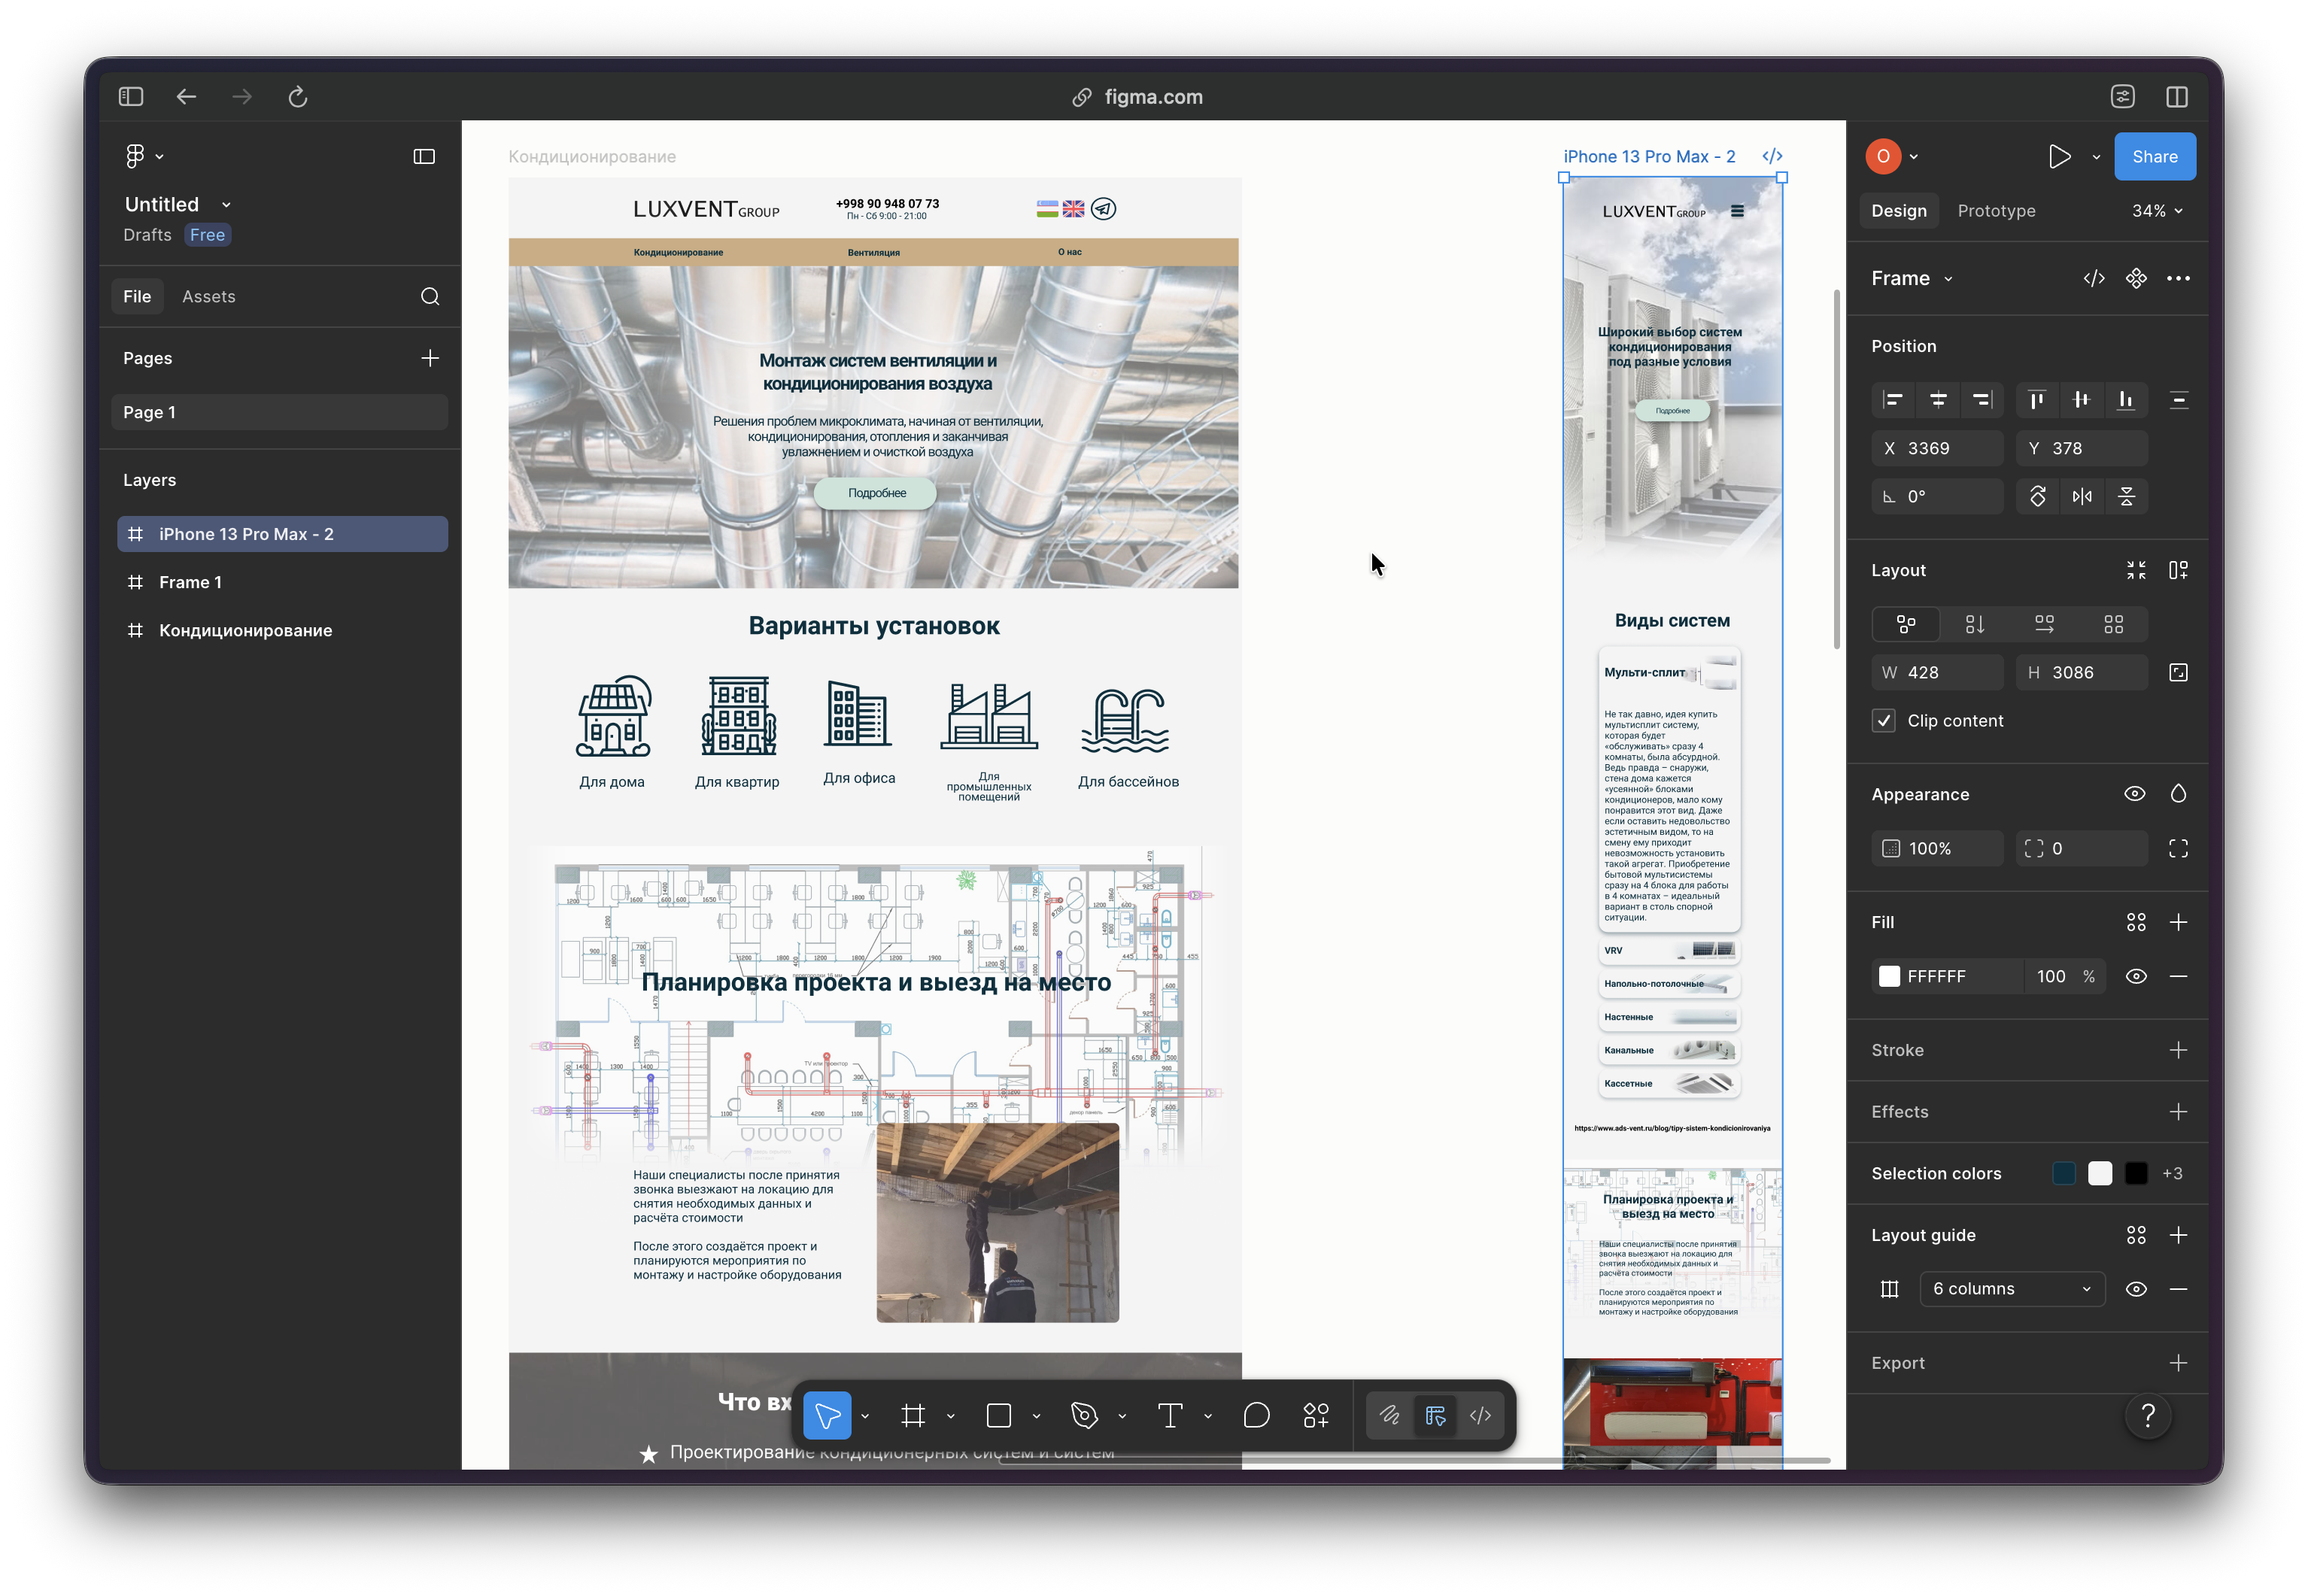
Task: Select the Move tool in bottom toolbar
Action: [827, 1415]
